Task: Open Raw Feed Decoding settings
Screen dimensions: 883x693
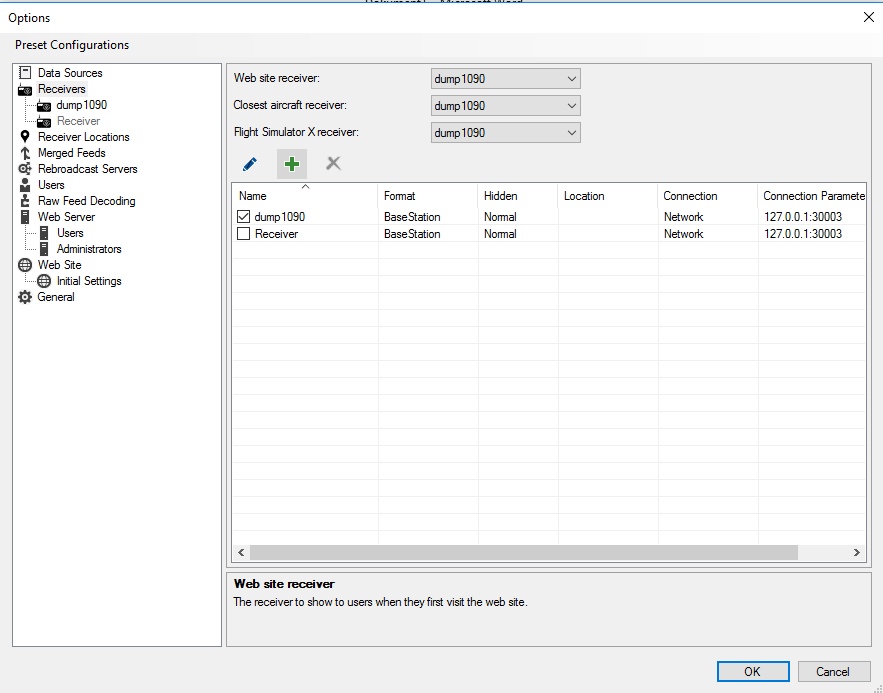Action: [x=86, y=201]
